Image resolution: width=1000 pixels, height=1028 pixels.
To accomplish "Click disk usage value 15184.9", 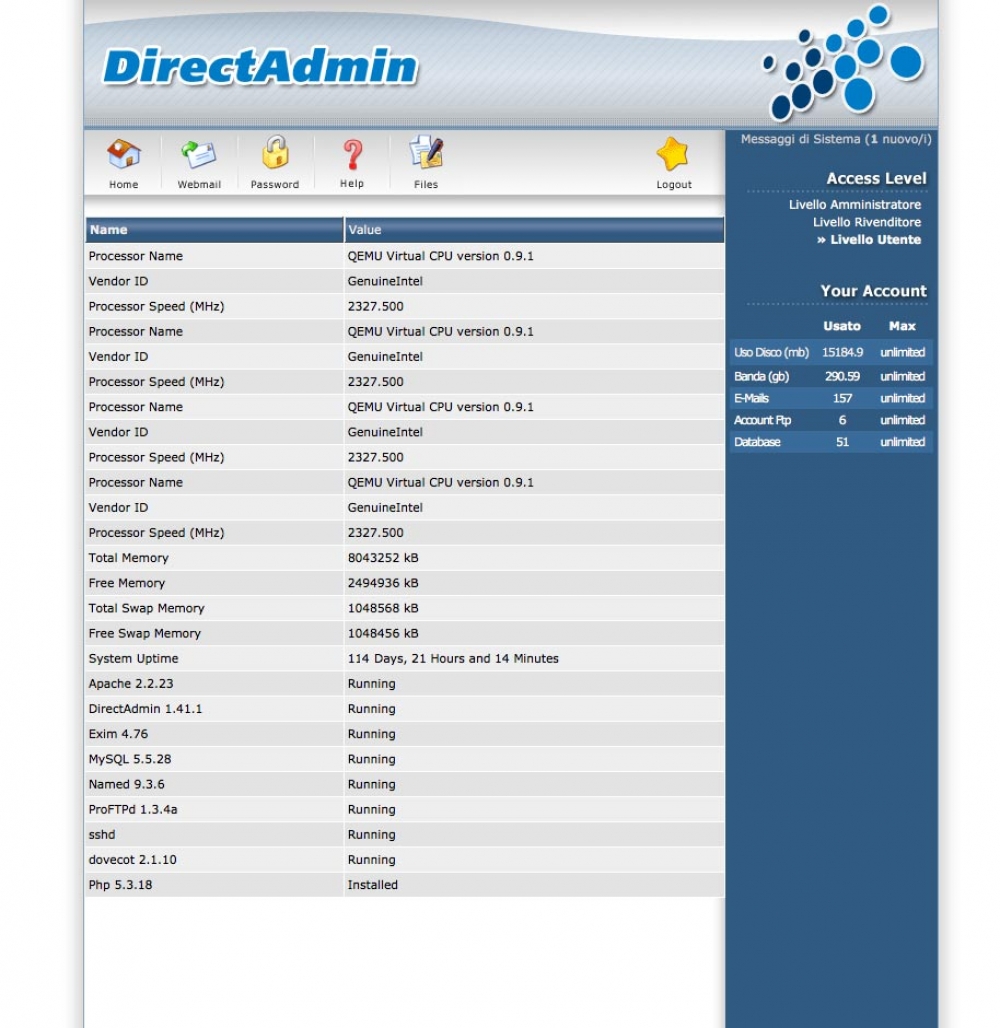I will (x=843, y=353).
